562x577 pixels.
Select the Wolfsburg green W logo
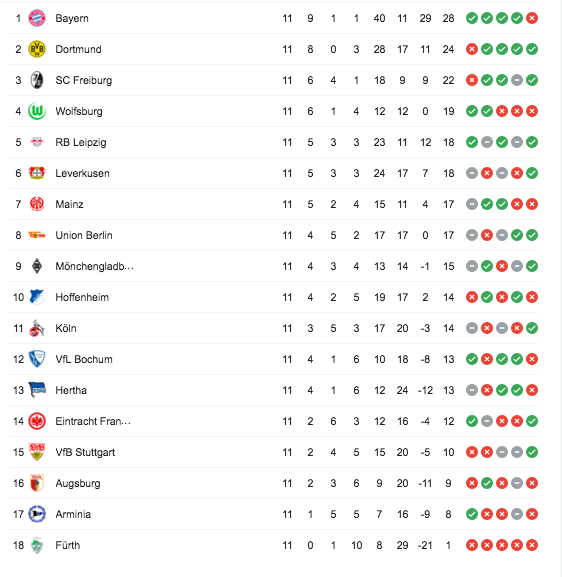37,111
